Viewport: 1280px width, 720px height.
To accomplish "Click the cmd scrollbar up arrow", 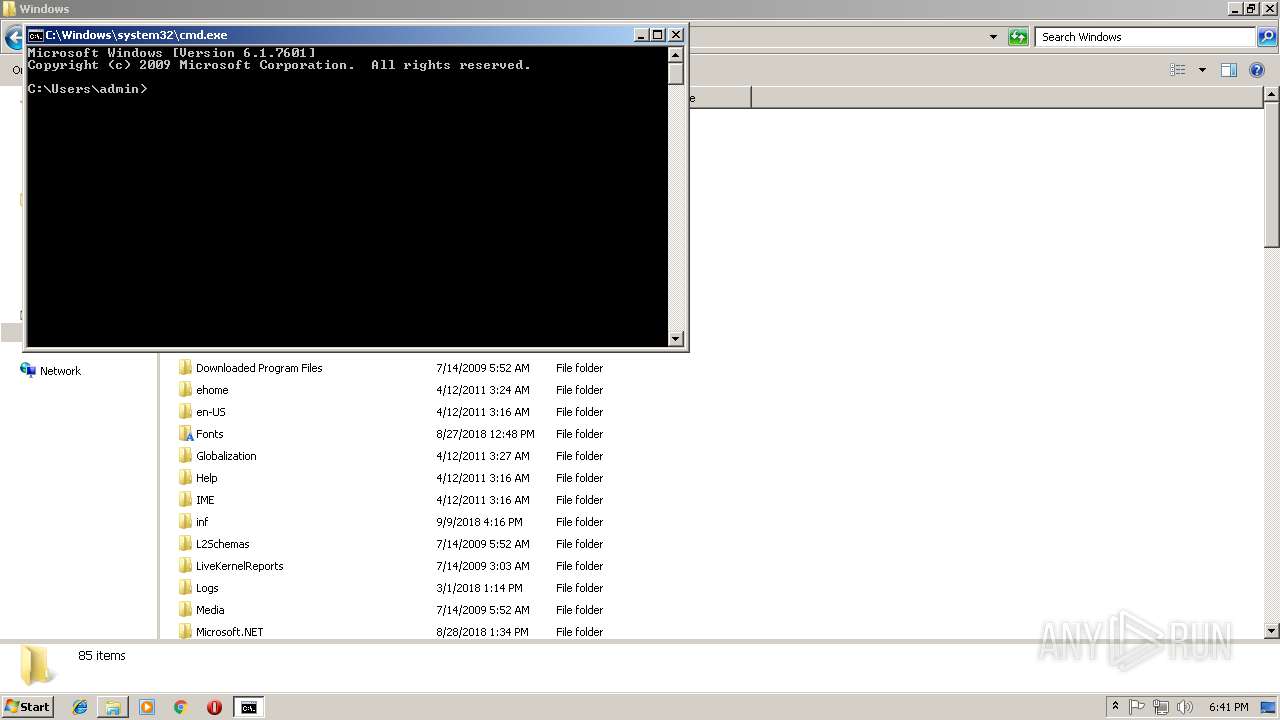I will (x=676, y=55).
